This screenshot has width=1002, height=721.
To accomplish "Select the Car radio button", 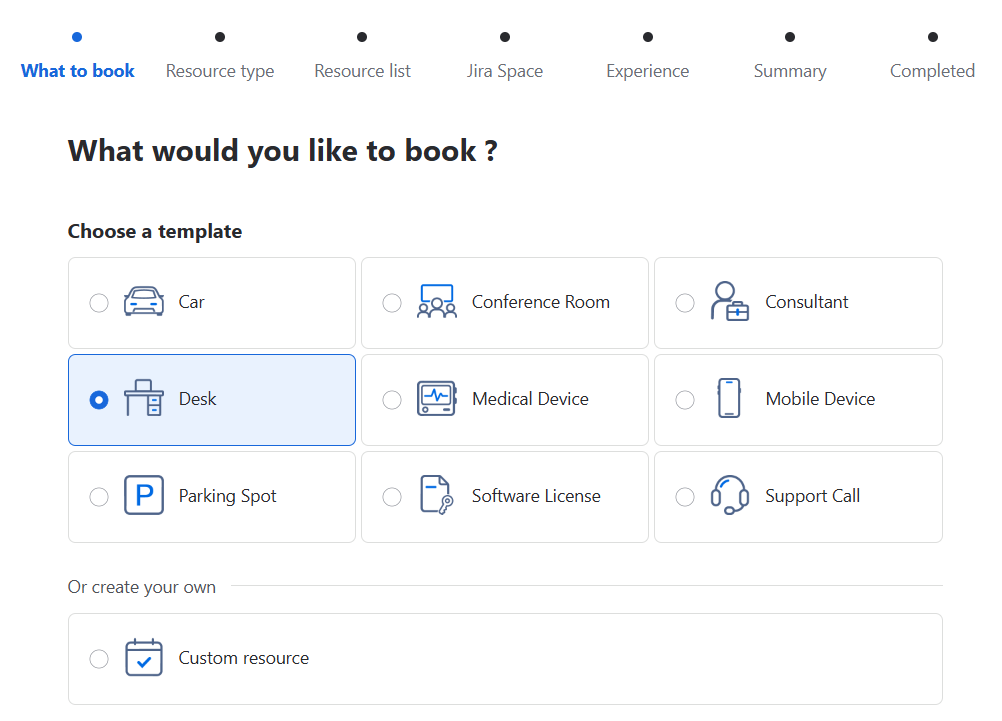I will [x=99, y=302].
